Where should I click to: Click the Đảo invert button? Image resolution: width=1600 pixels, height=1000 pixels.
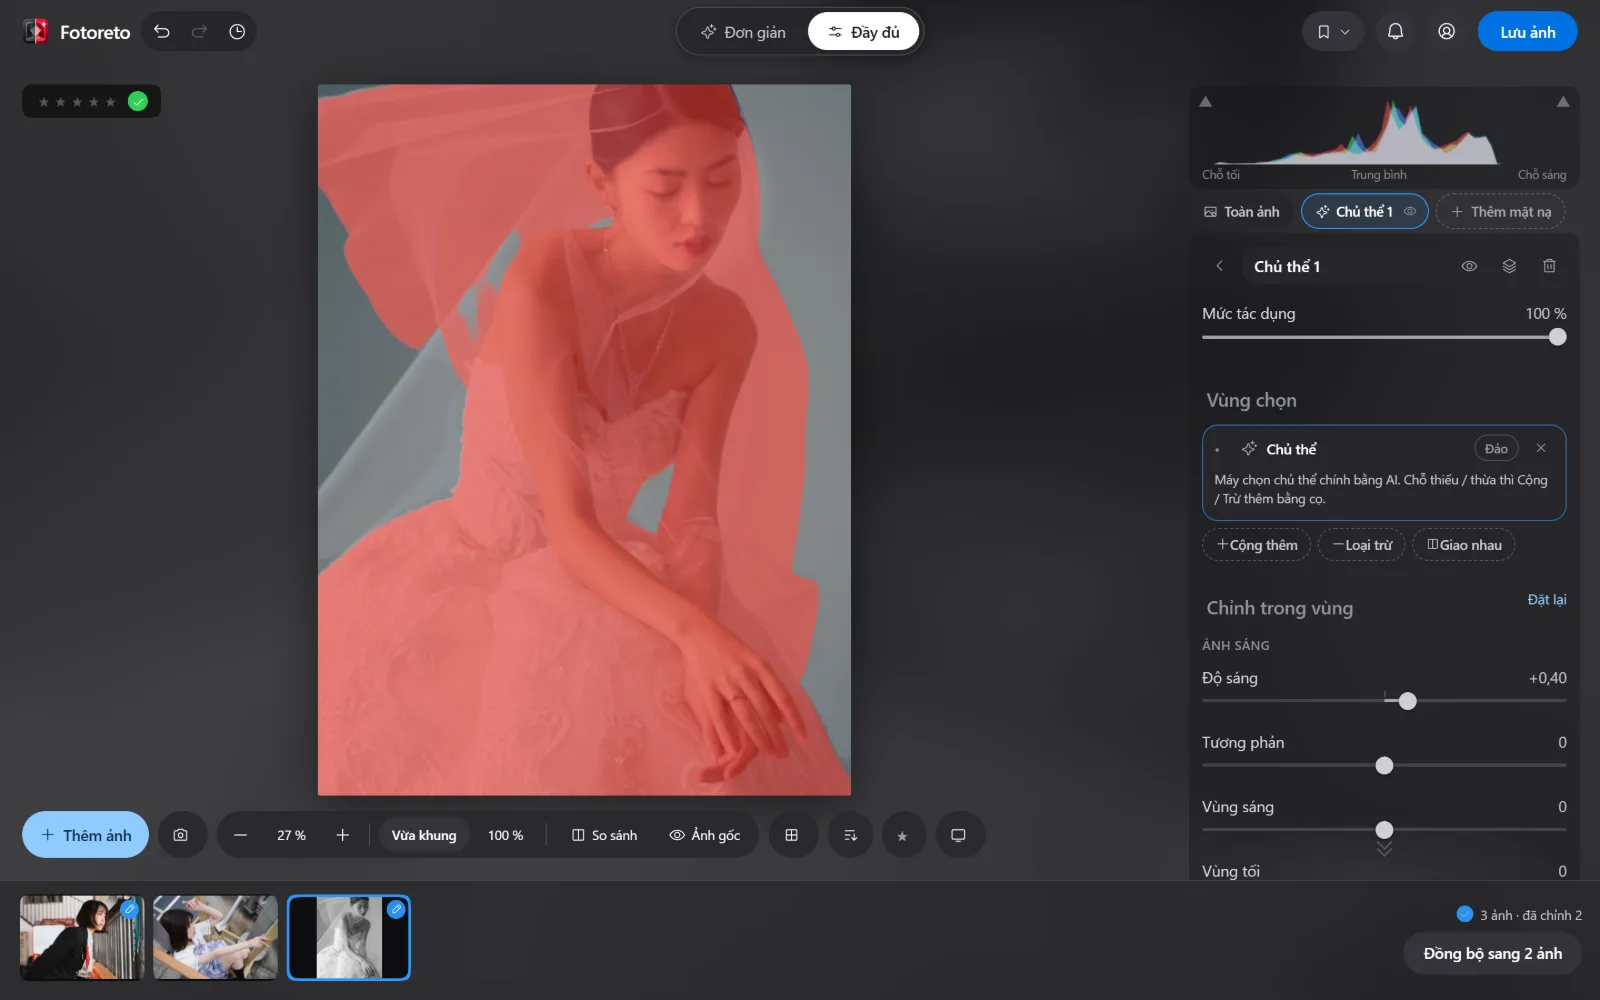(x=1496, y=448)
